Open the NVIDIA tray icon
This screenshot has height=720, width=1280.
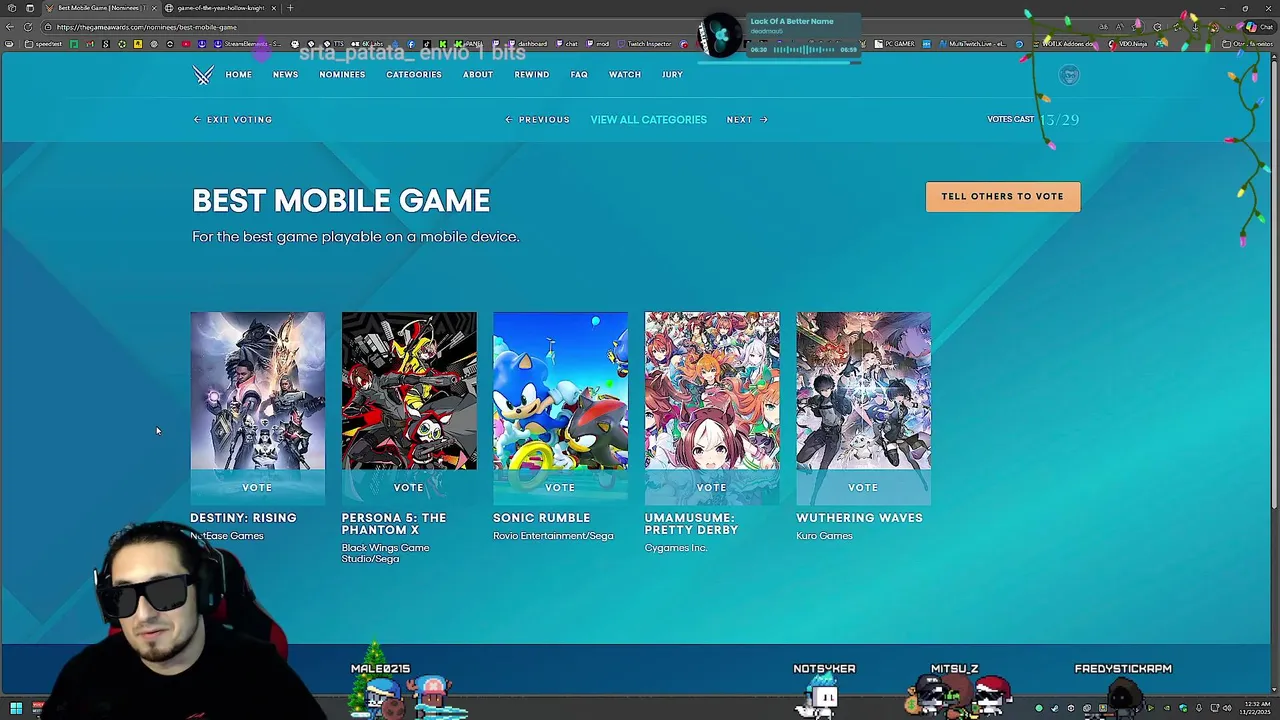1166,708
